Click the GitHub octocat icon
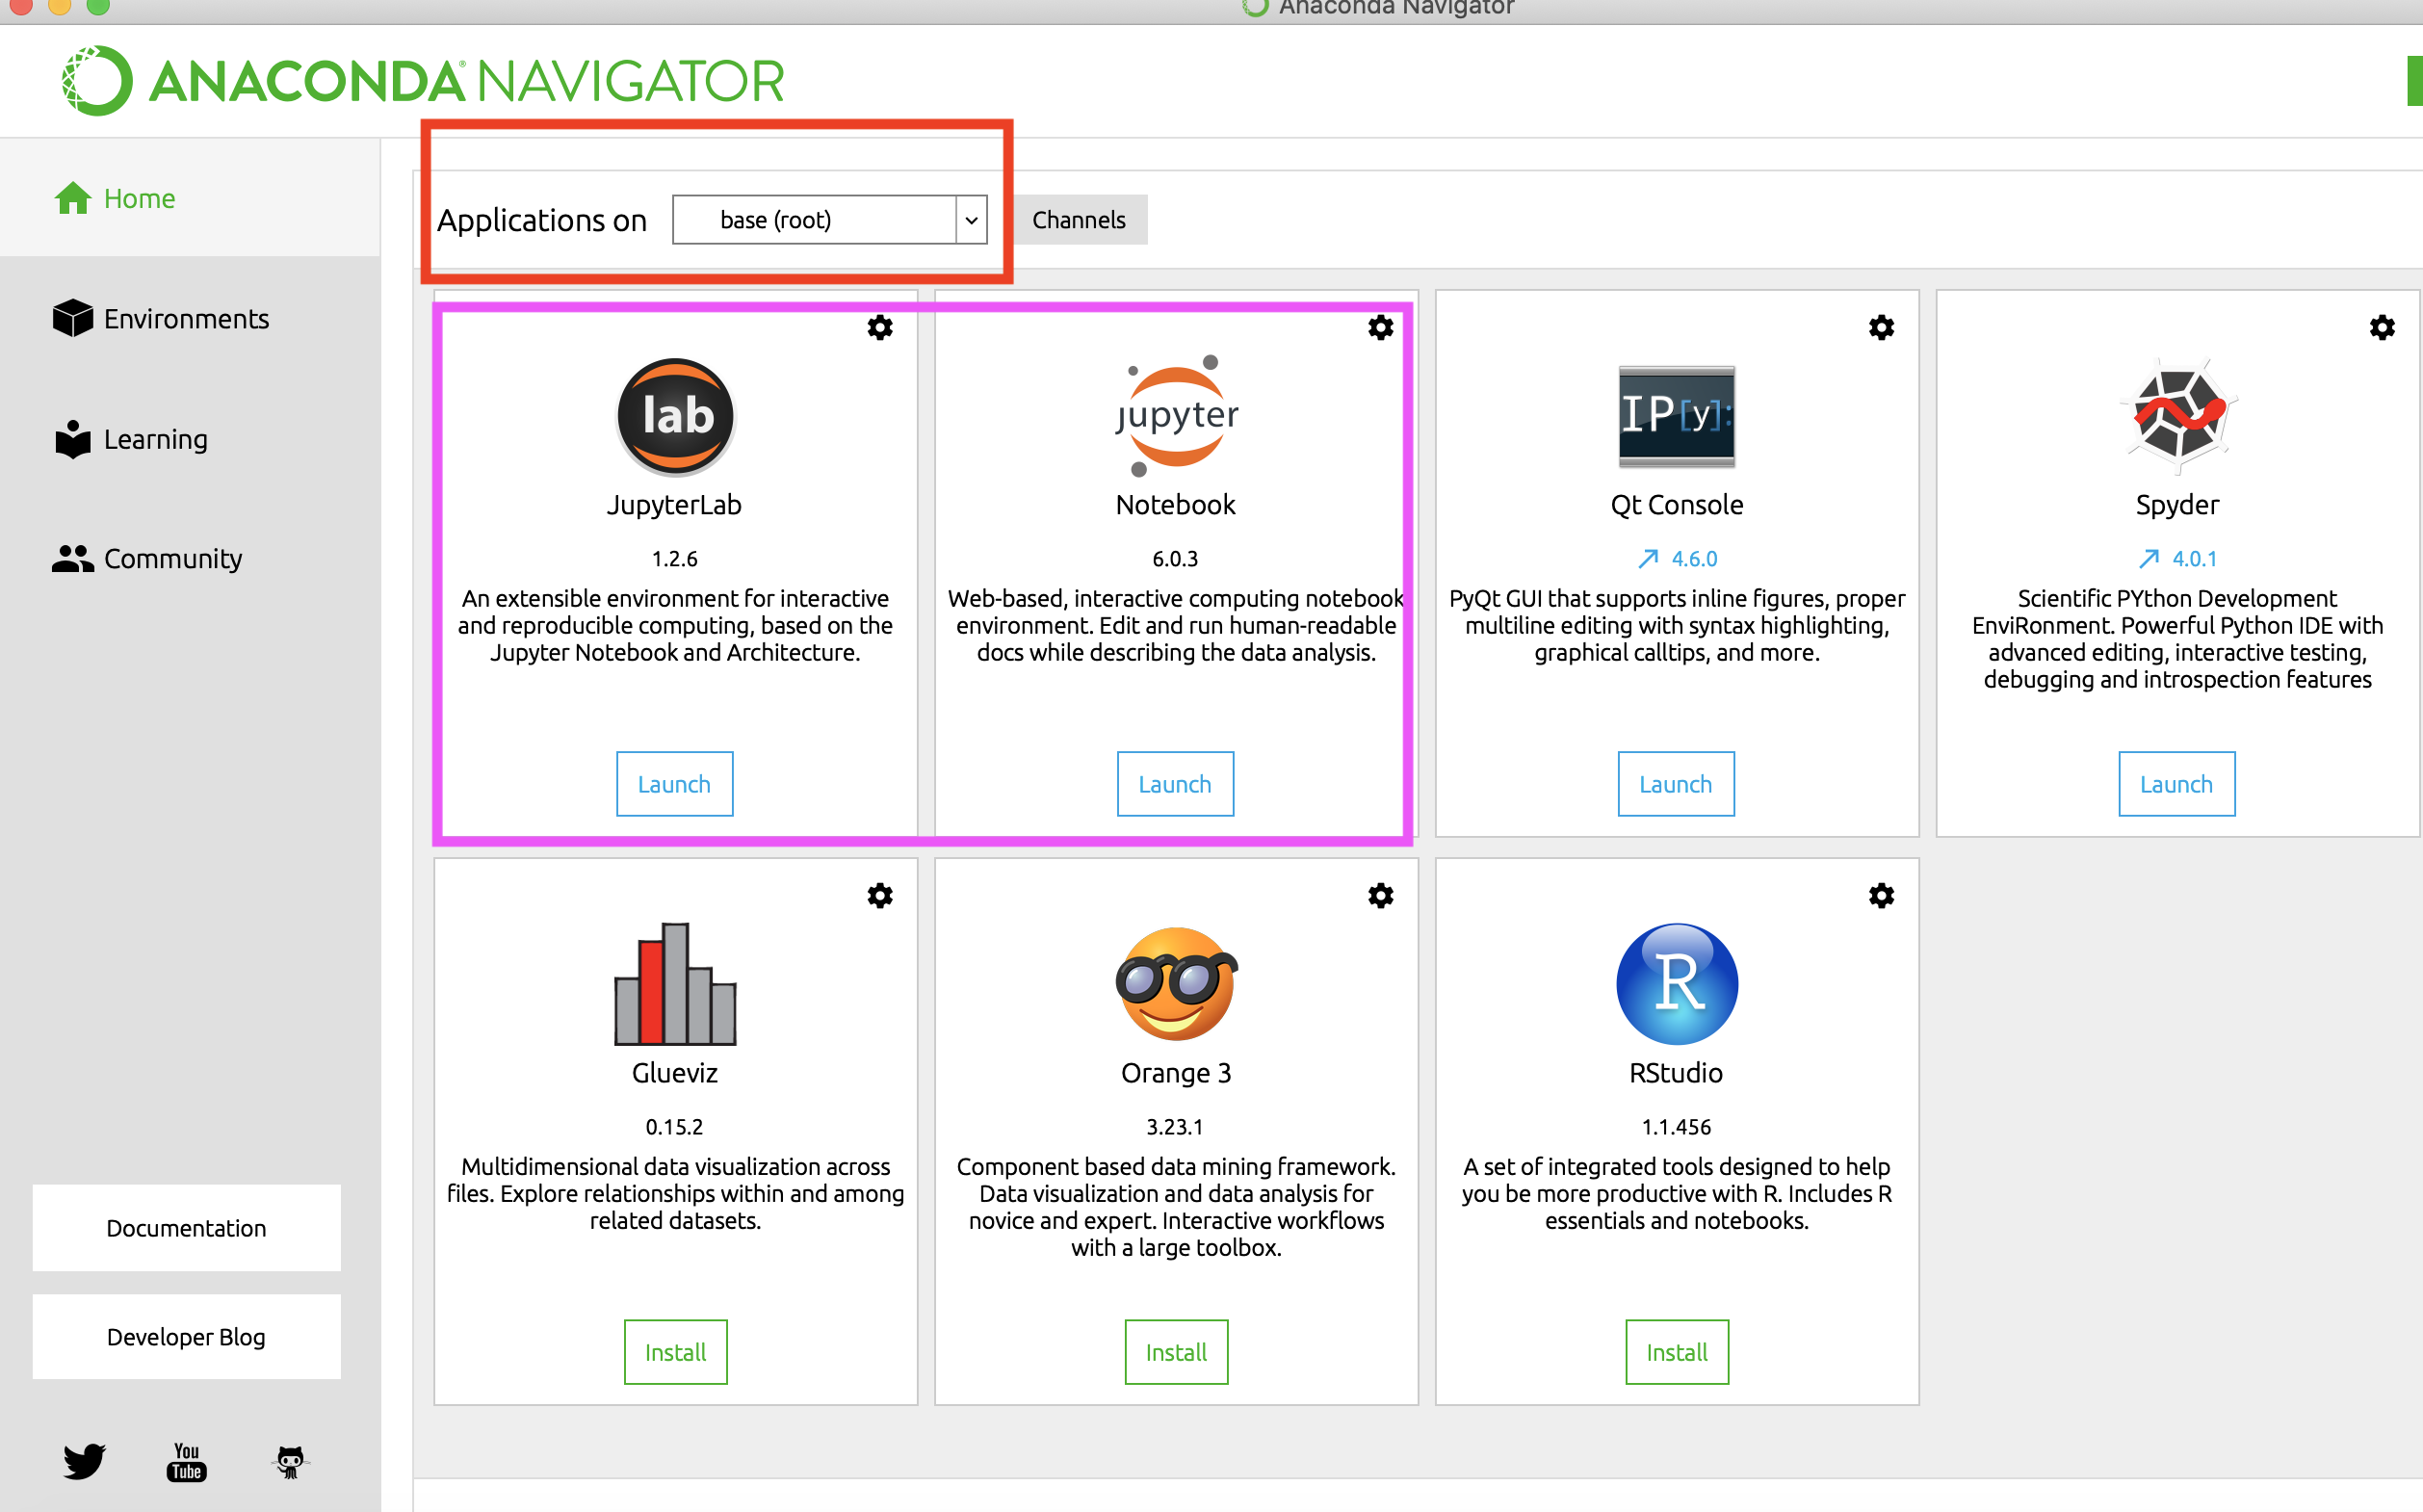This screenshot has height=1512, width=2423. coord(290,1461)
